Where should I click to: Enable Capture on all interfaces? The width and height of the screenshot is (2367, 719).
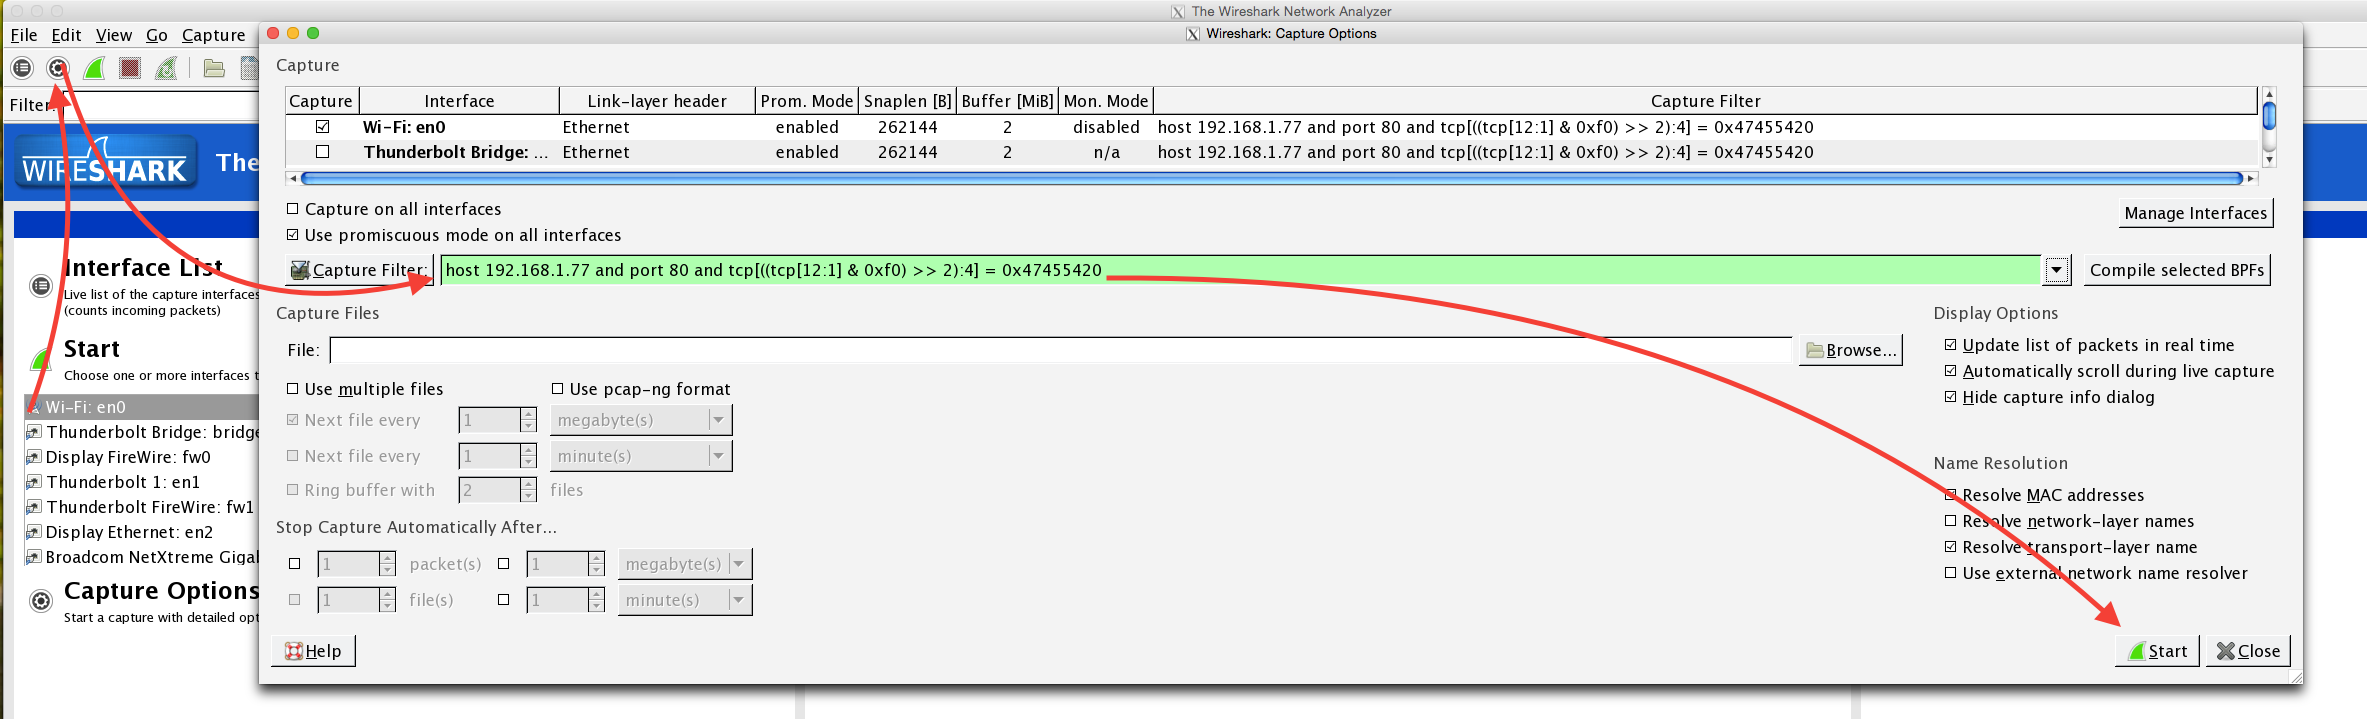click(x=293, y=209)
